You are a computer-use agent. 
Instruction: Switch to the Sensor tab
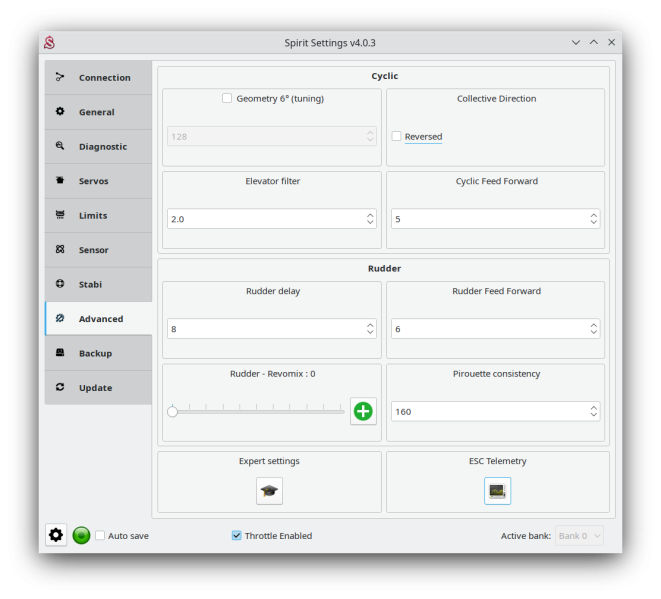coord(98,250)
